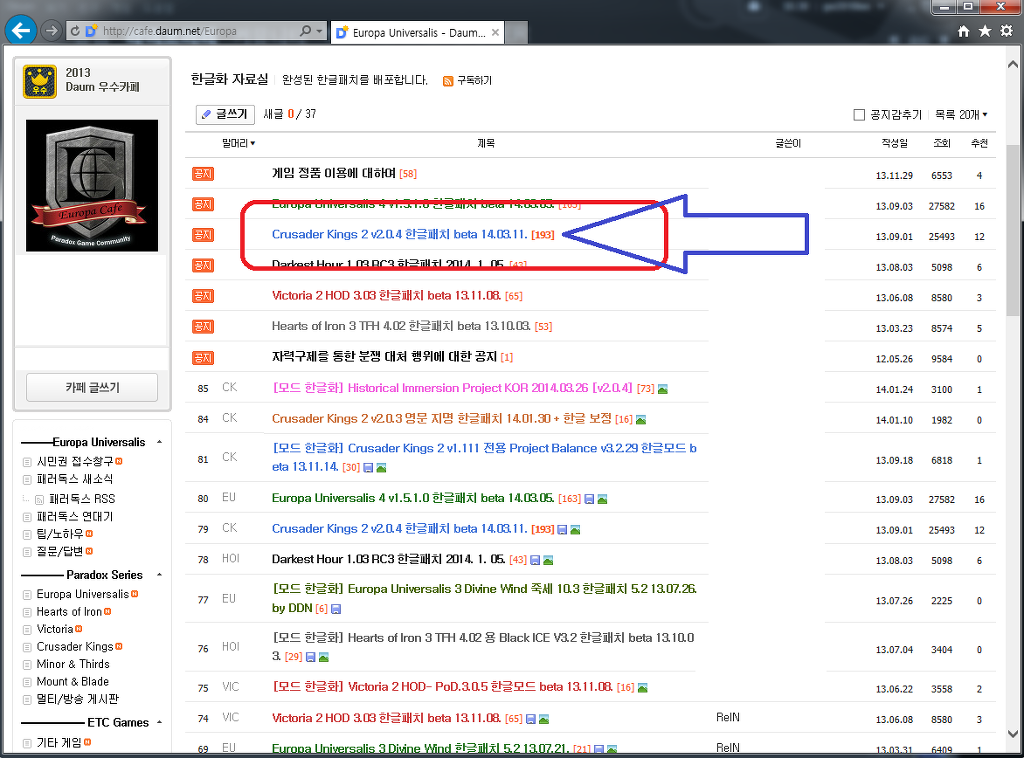Image resolution: width=1024 pixels, height=758 pixels.
Task: Open the 멀티/방송 게시판 board
Action: 78,699
